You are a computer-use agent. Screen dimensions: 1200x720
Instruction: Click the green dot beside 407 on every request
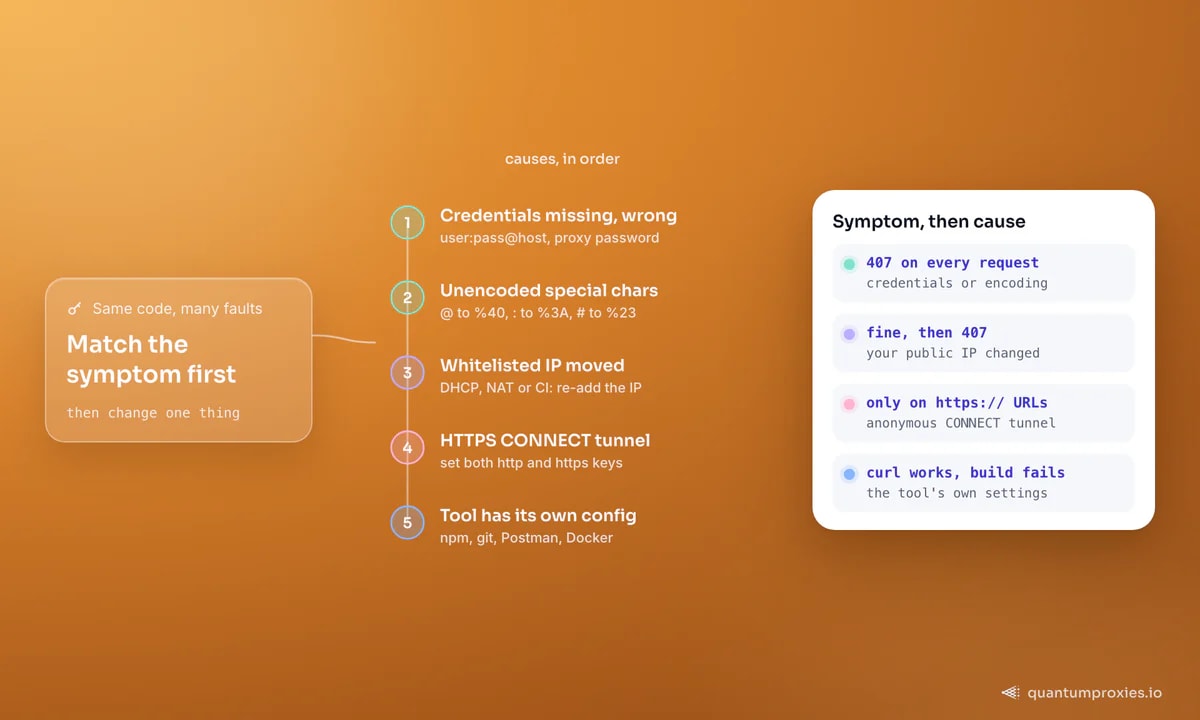[849, 264]
